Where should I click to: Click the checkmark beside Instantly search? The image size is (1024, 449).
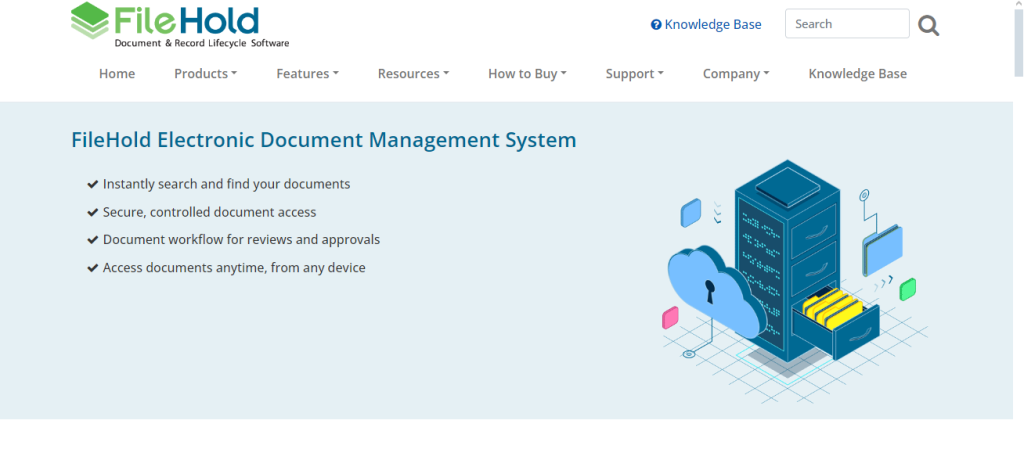(92, 184)
